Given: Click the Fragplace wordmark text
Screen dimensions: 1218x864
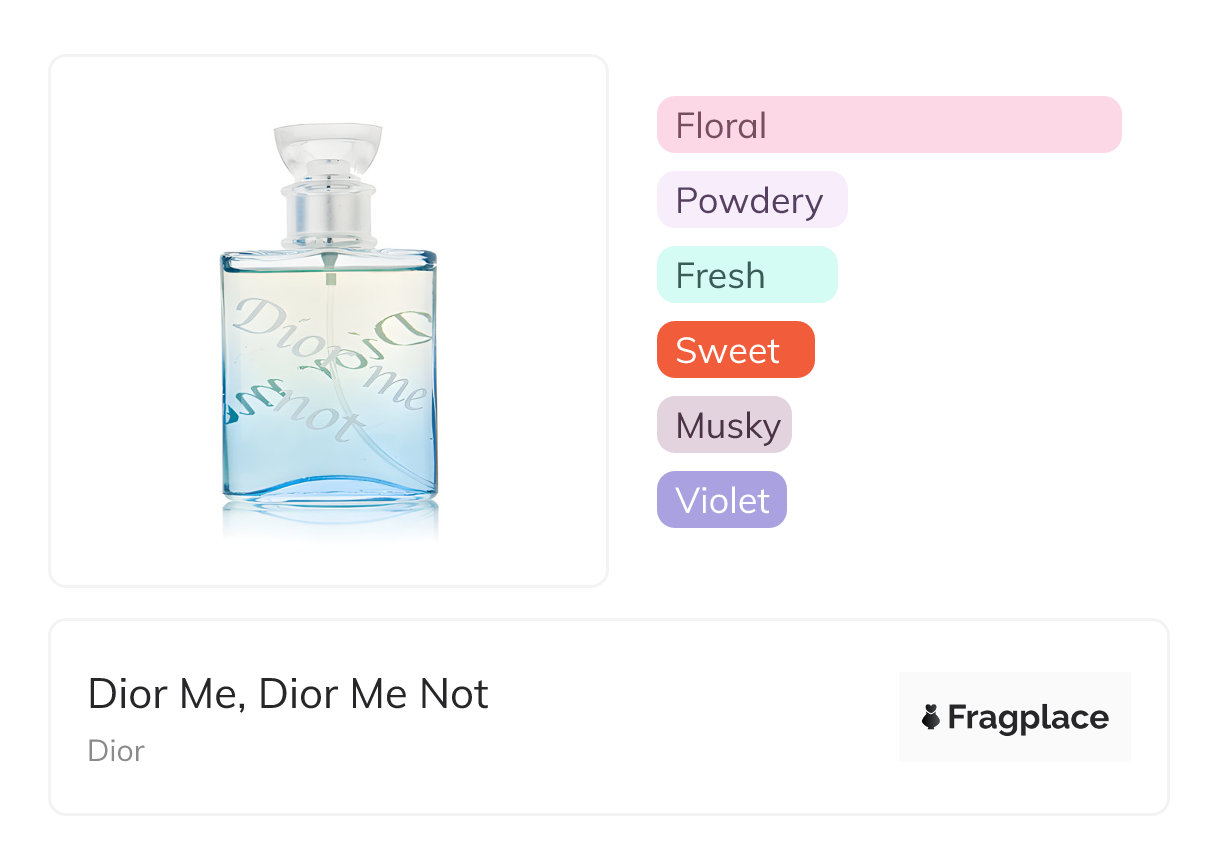Looking at the screenshot, I should pyautogui.click(x=1028, y=718).
